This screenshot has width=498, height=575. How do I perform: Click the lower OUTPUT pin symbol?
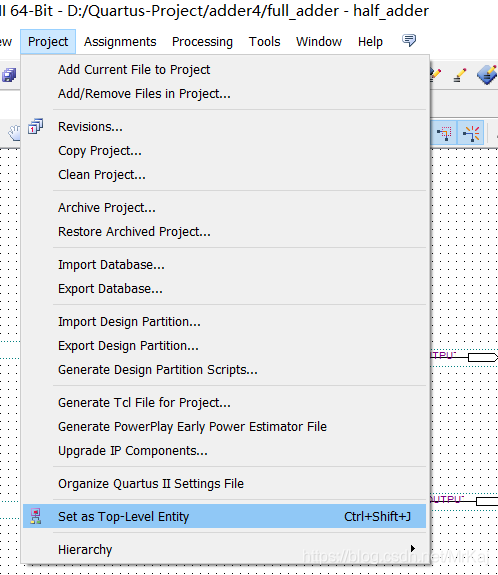point(487,501)
